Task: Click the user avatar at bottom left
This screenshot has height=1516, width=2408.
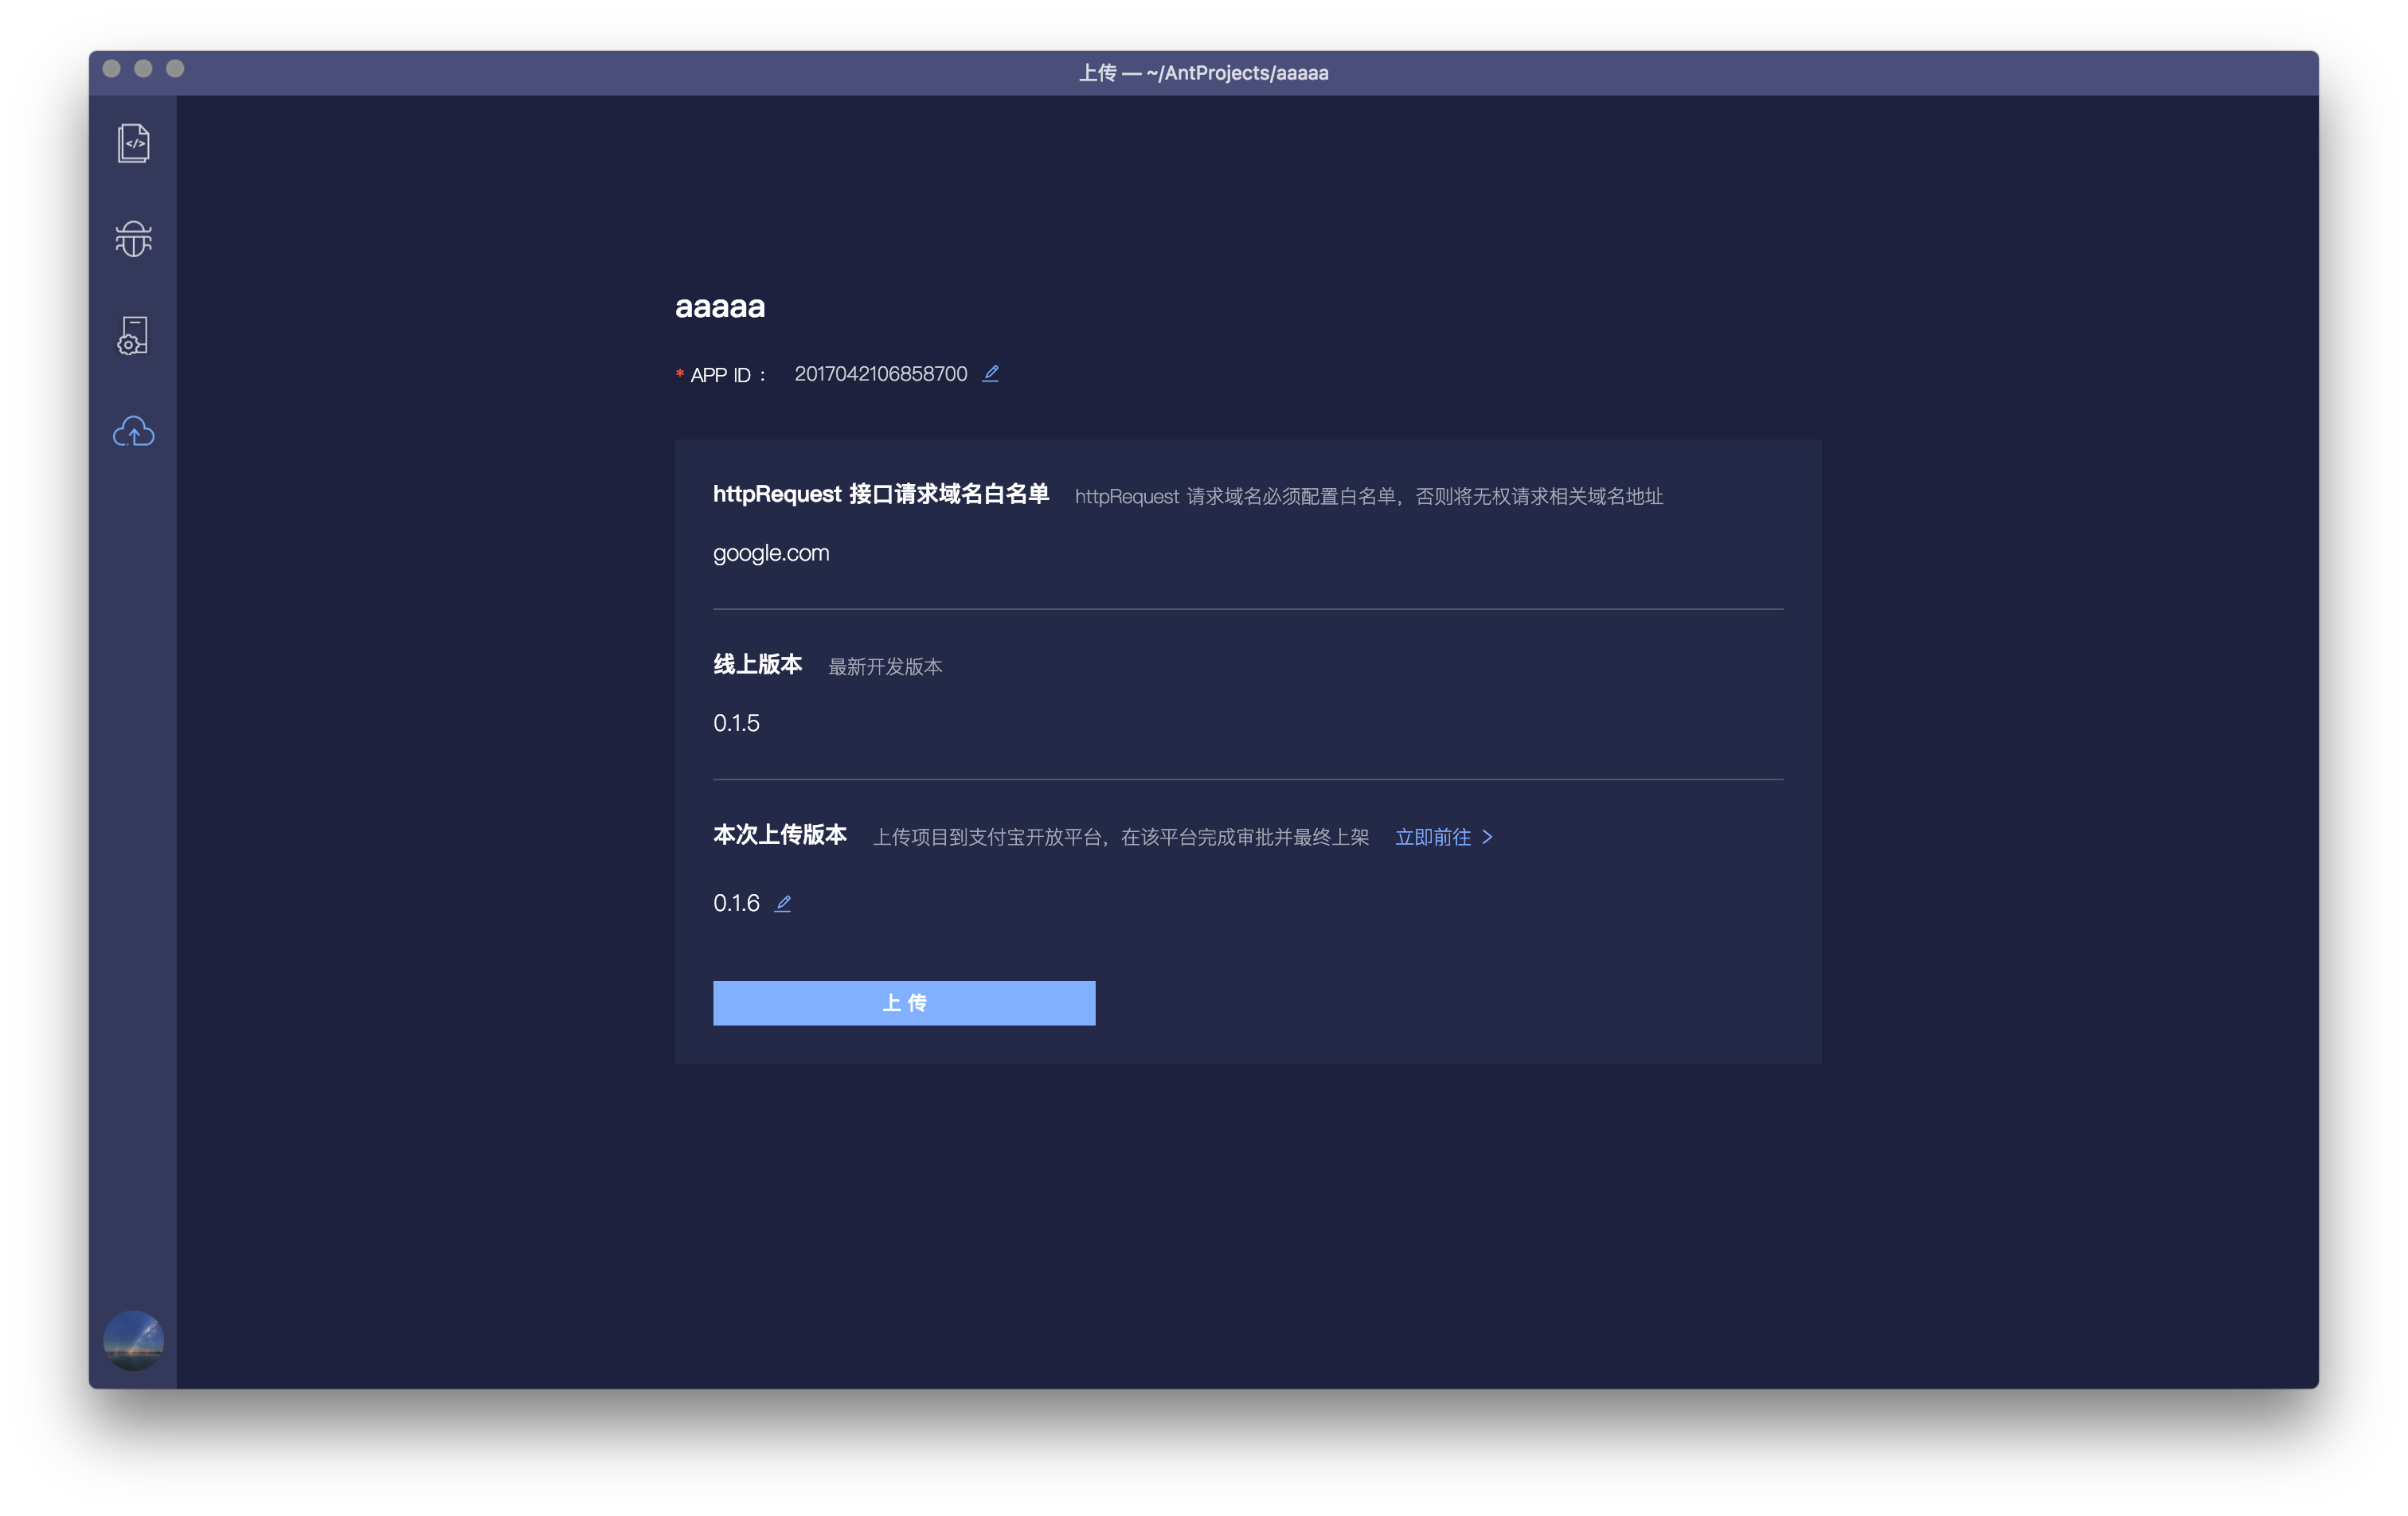Action: coord(133,1340)
